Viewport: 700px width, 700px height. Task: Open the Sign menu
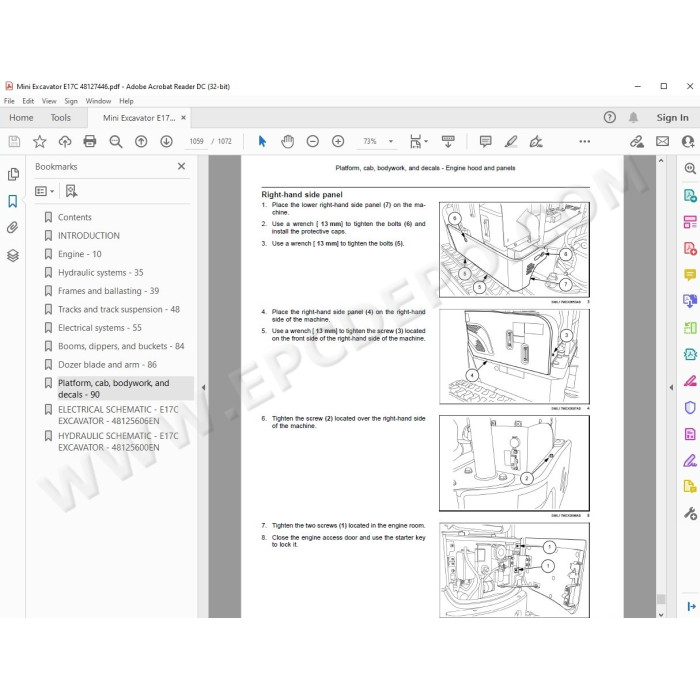[71, 101]
